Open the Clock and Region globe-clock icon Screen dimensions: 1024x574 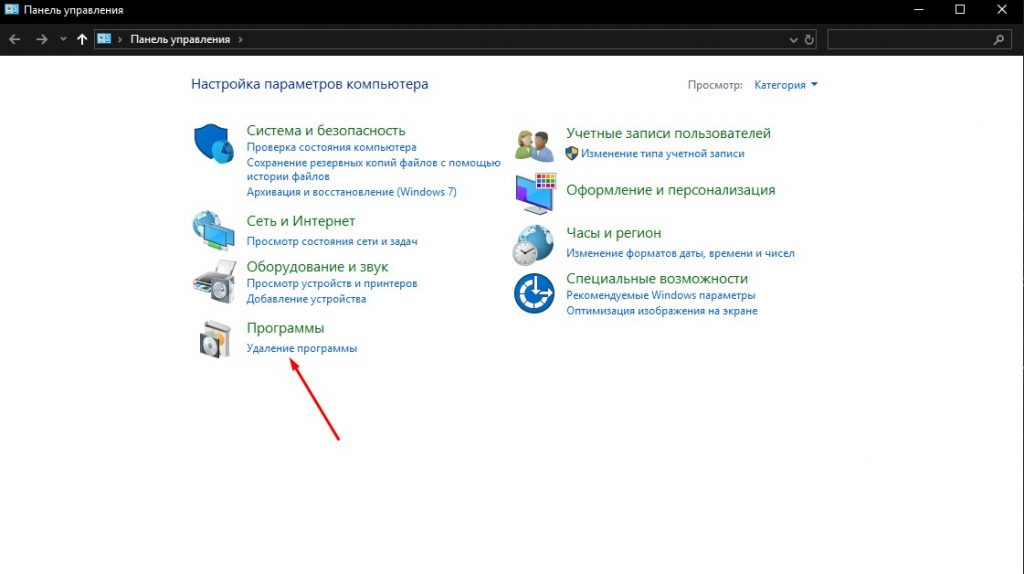click(533, 245)
